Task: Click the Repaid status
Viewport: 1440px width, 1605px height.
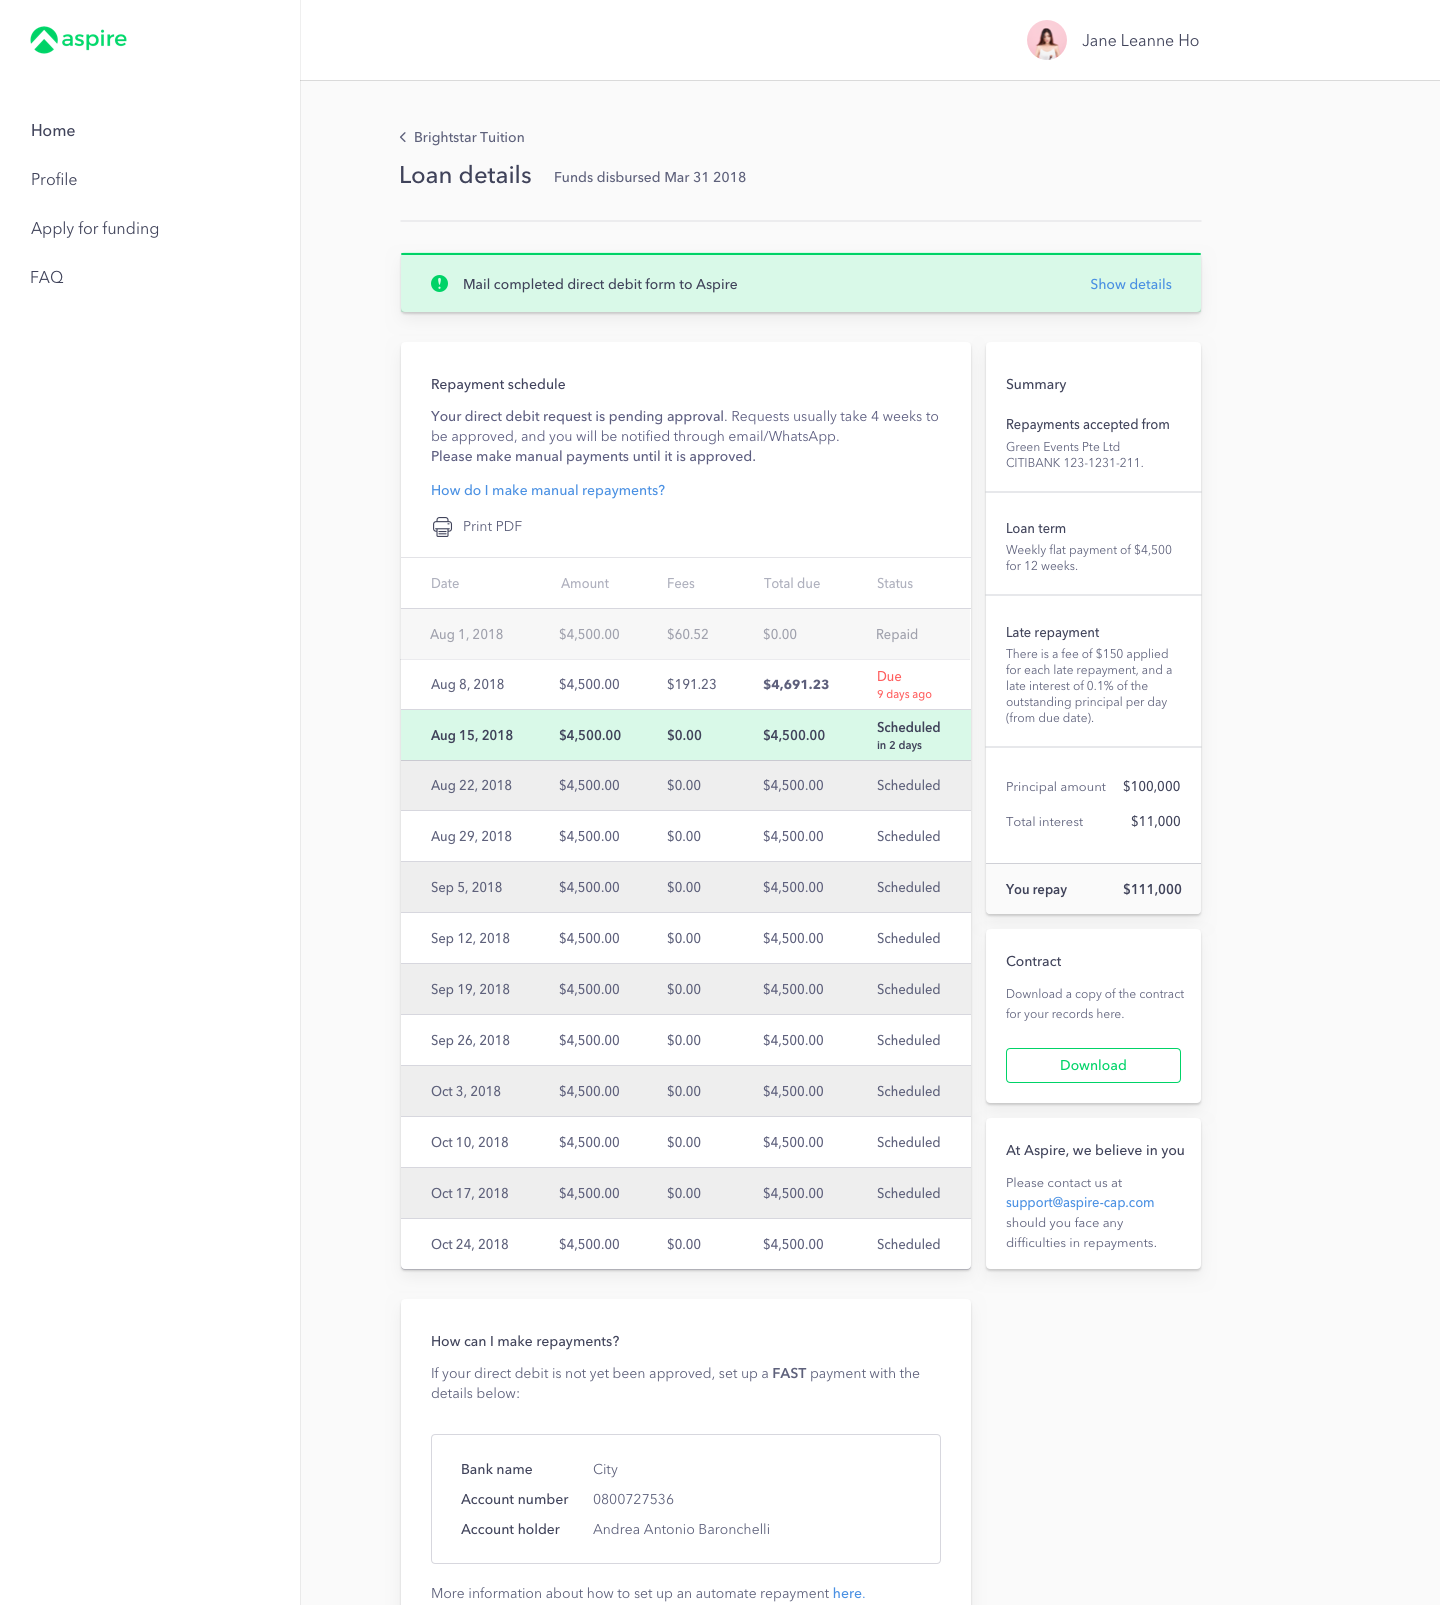Action: (897, 634)
